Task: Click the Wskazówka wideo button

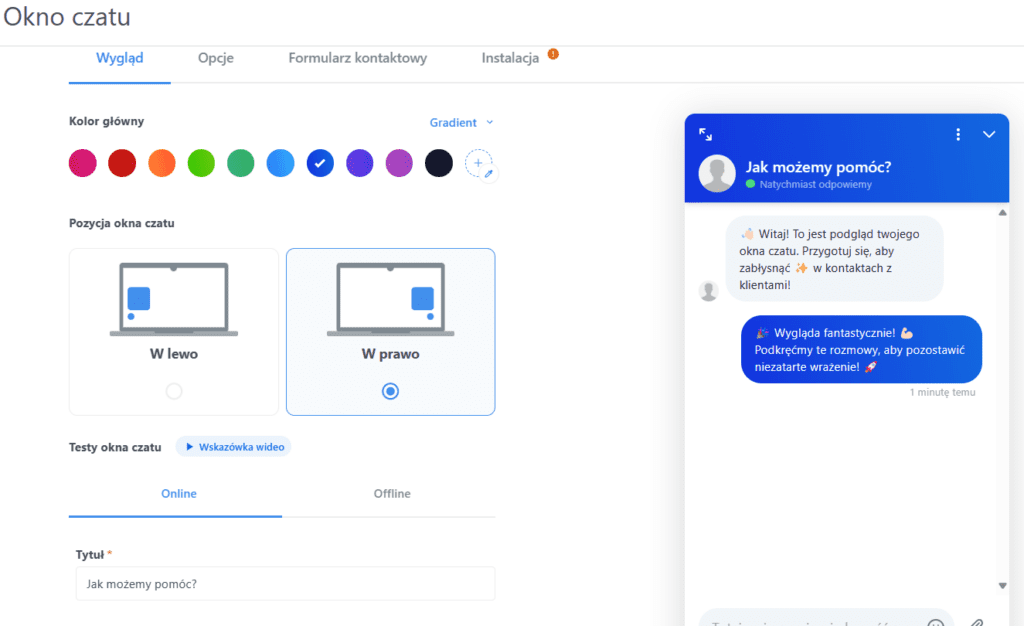Action: (234, 447)
